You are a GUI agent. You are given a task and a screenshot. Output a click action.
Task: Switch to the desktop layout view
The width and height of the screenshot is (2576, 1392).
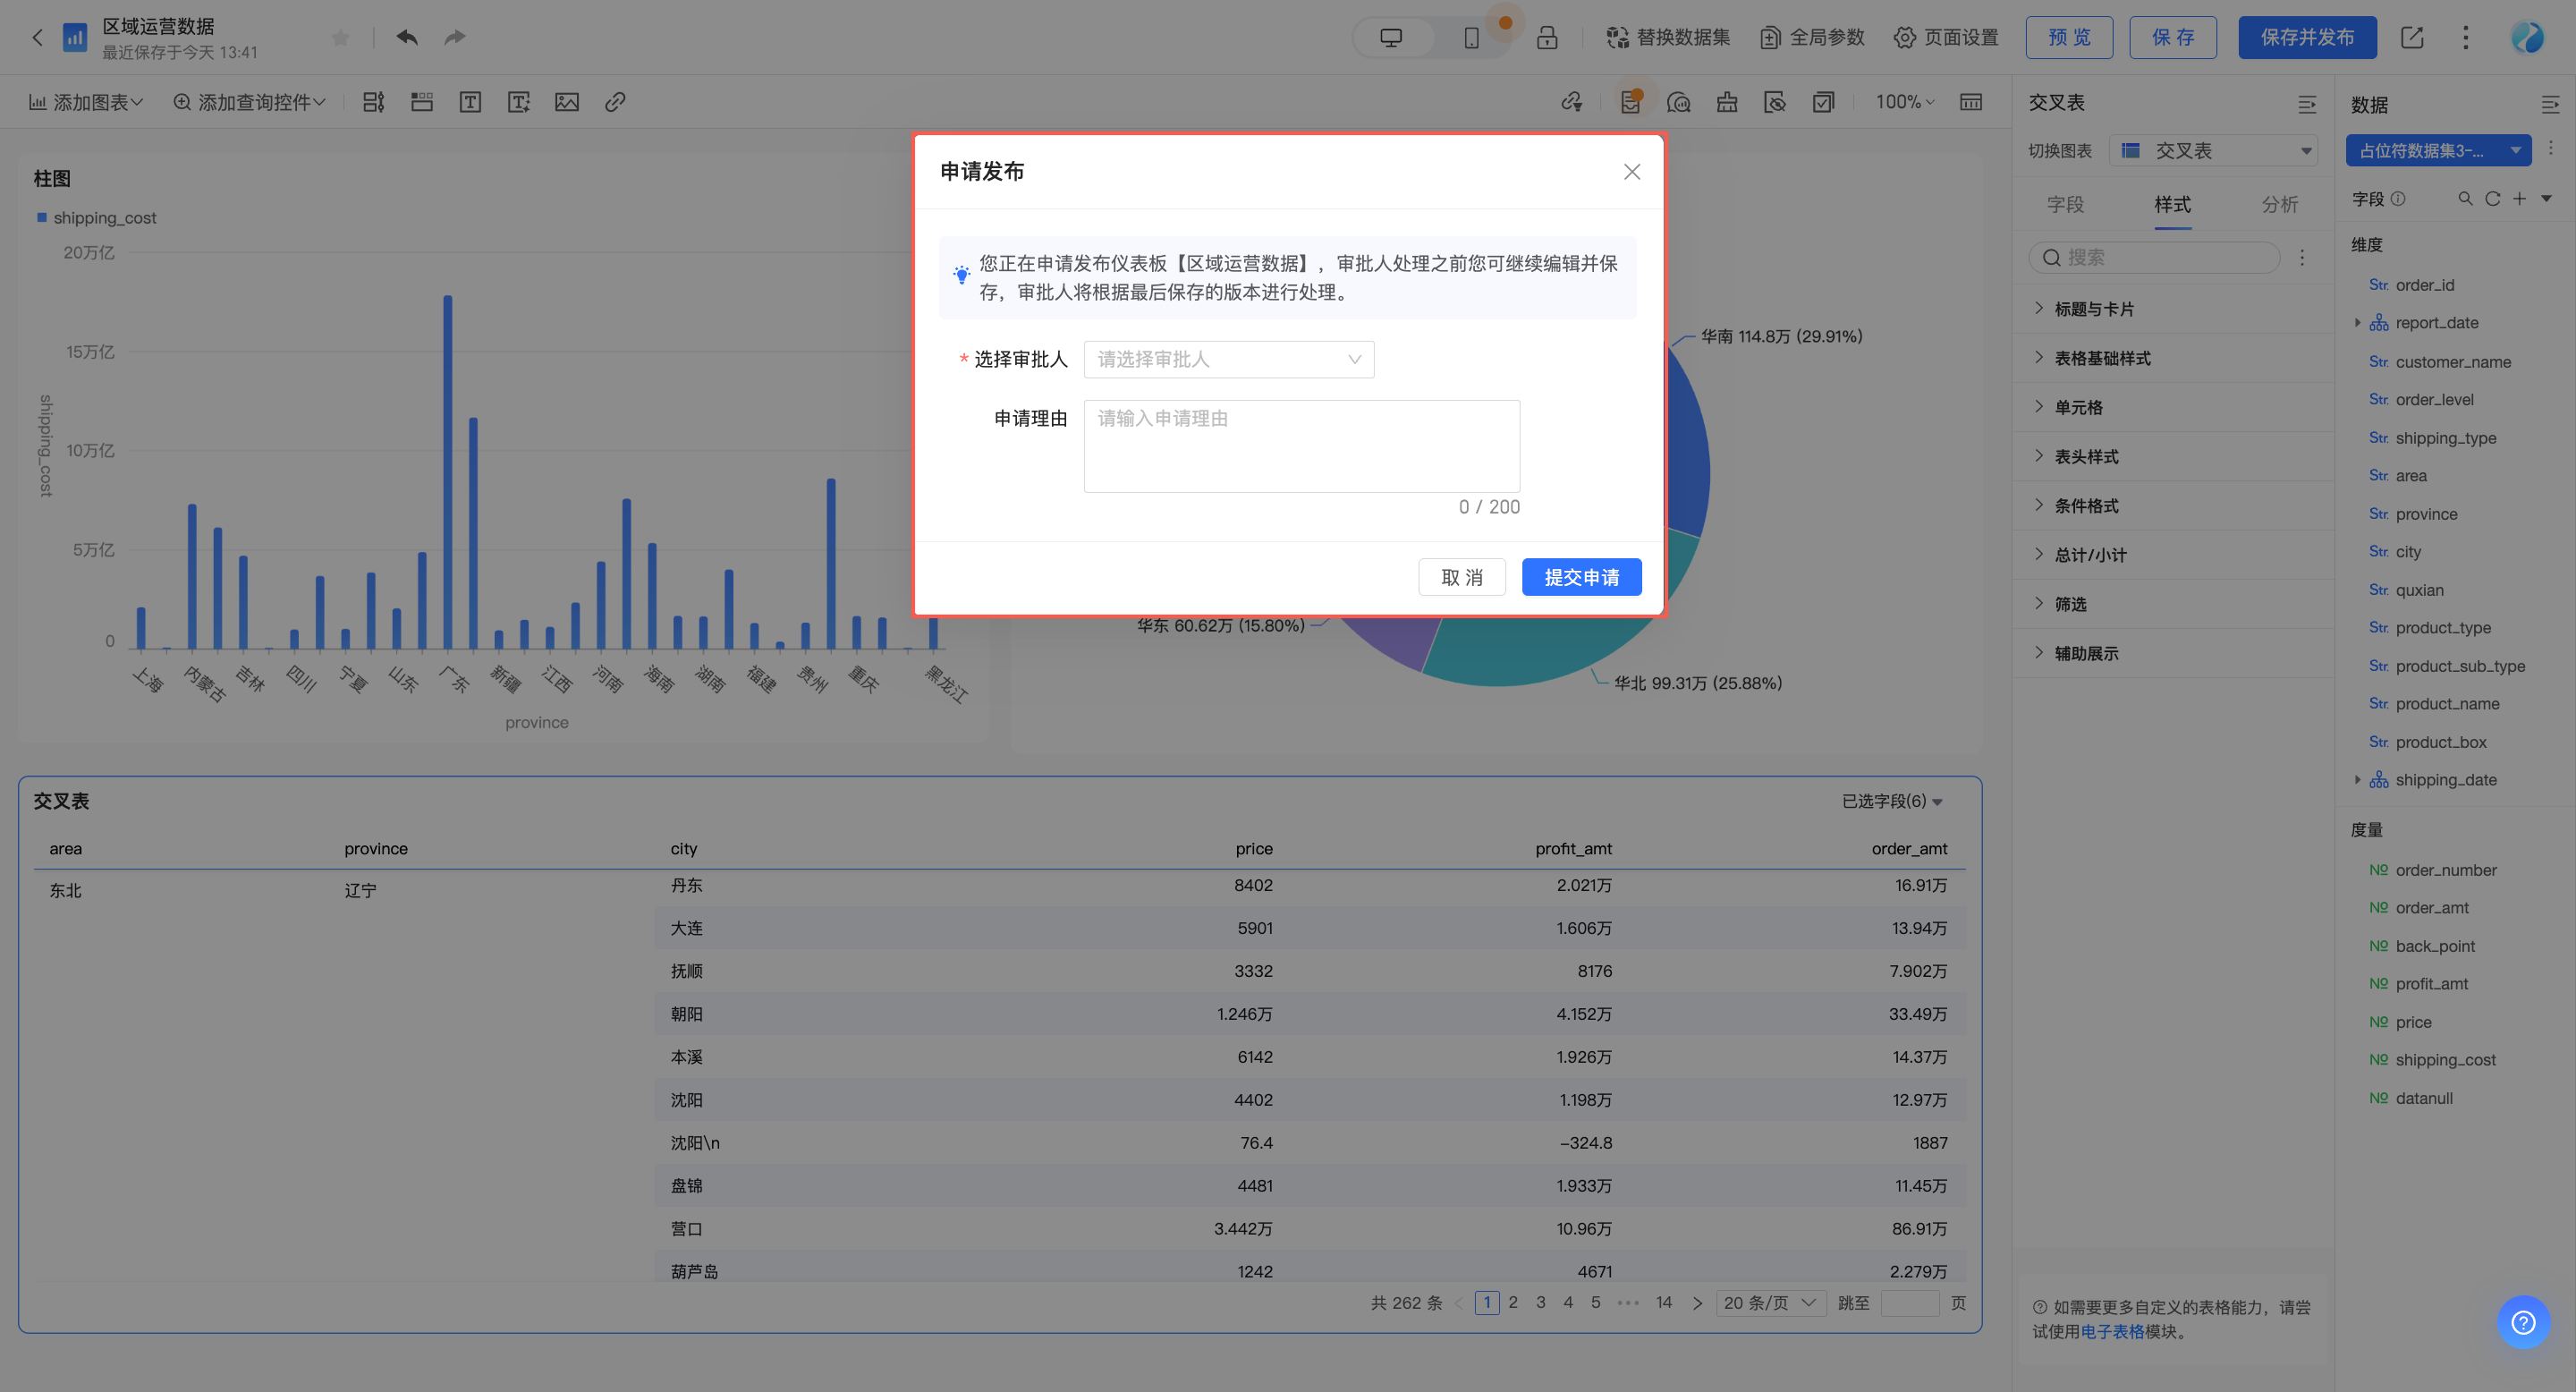tap(1391, 37)
